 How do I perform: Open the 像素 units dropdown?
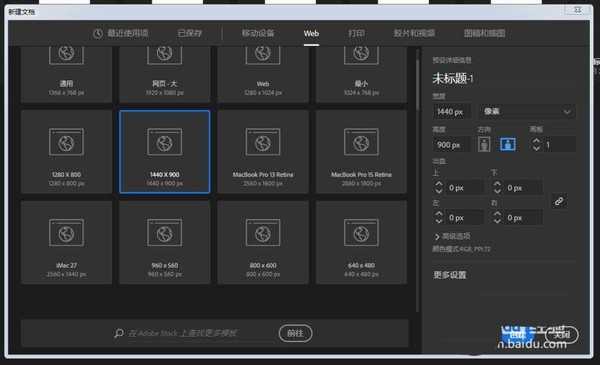527,111
